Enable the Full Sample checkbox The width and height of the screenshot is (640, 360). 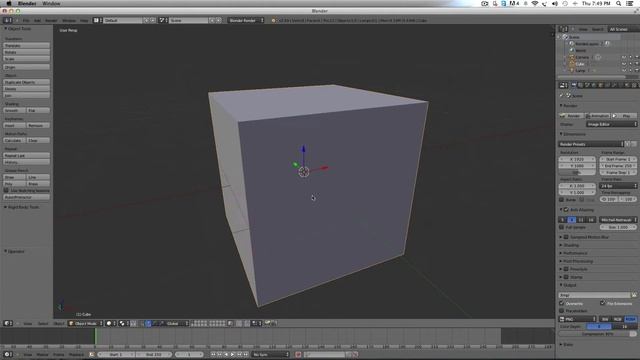point(562,227)
